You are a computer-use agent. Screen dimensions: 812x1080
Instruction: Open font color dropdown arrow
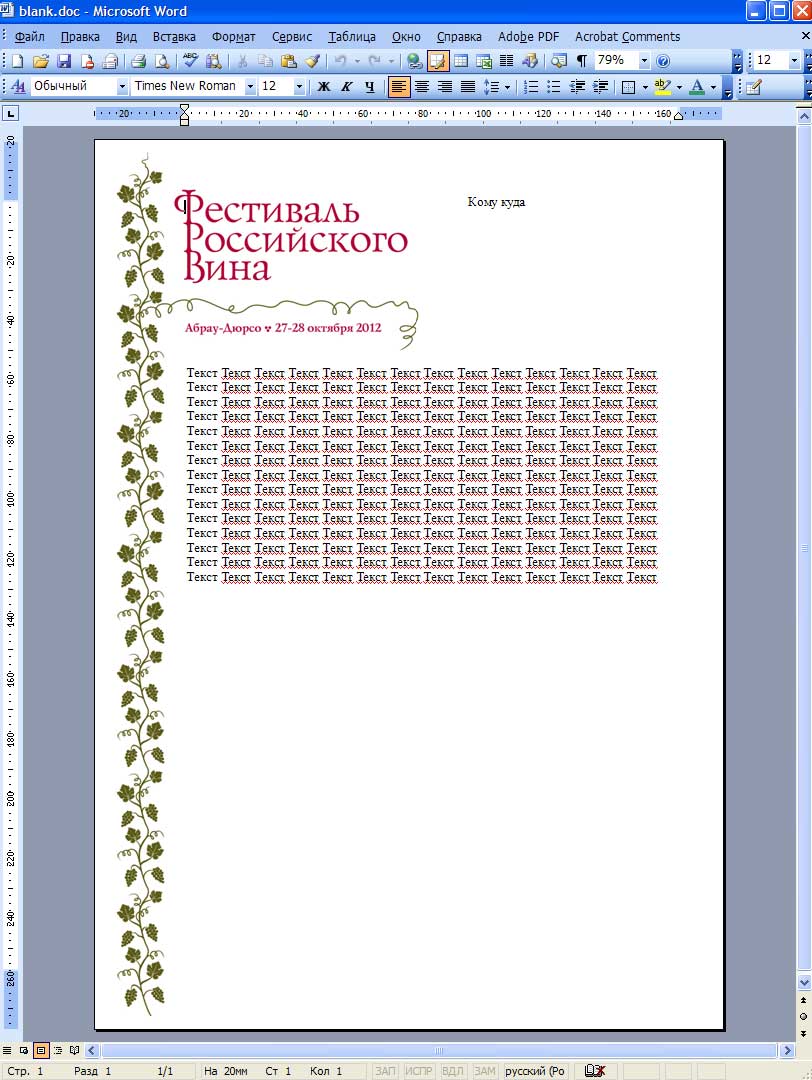713,87
